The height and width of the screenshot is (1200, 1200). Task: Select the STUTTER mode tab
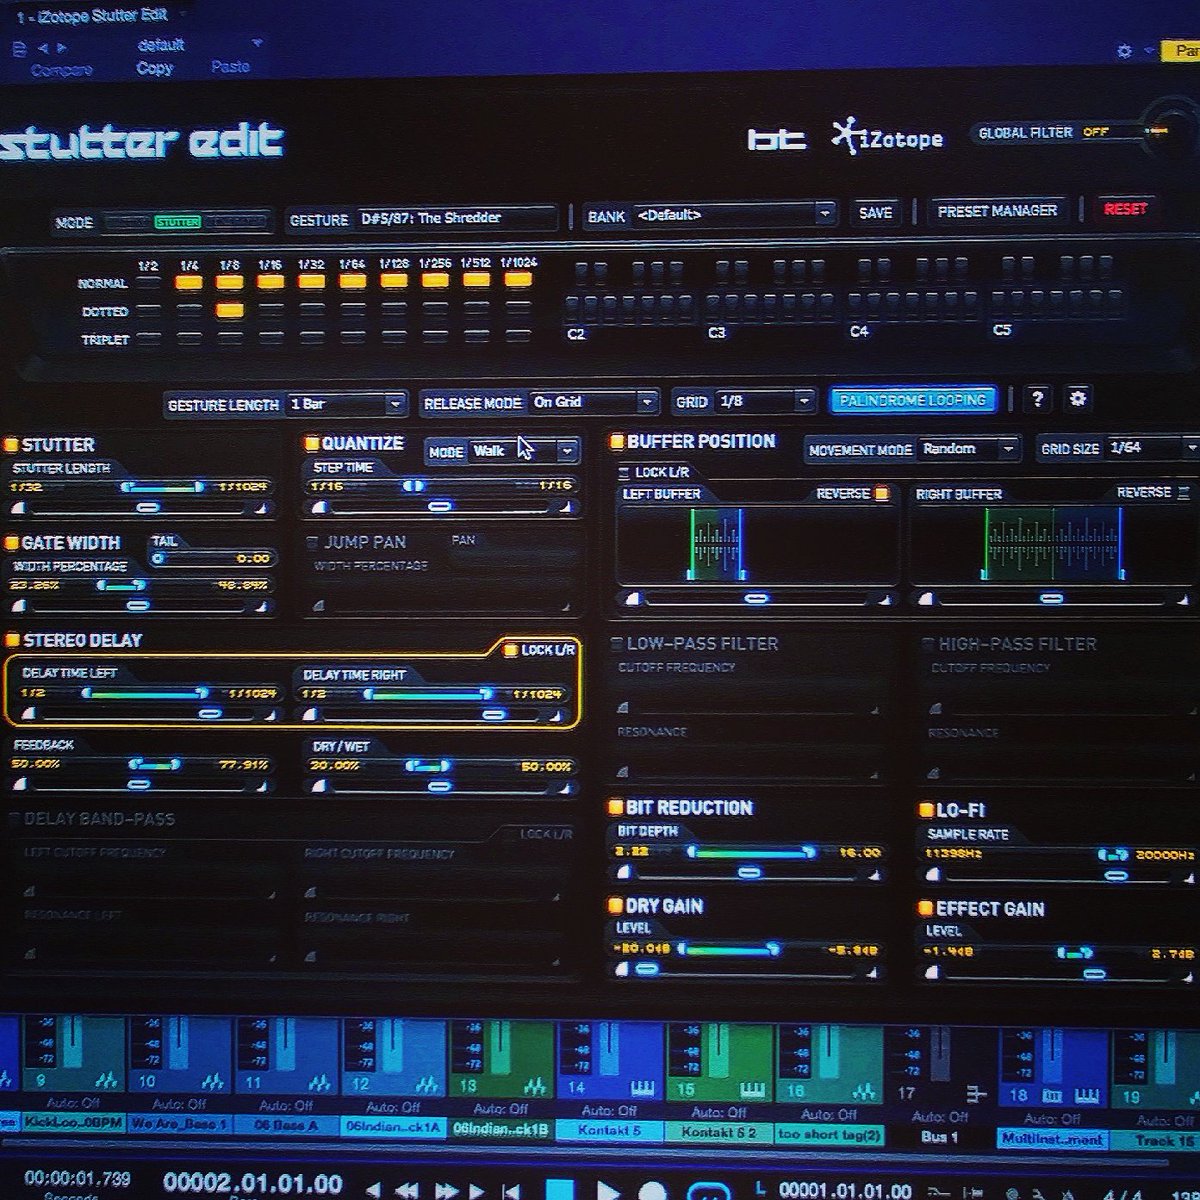pyautogui.click(x=177, y=221)
